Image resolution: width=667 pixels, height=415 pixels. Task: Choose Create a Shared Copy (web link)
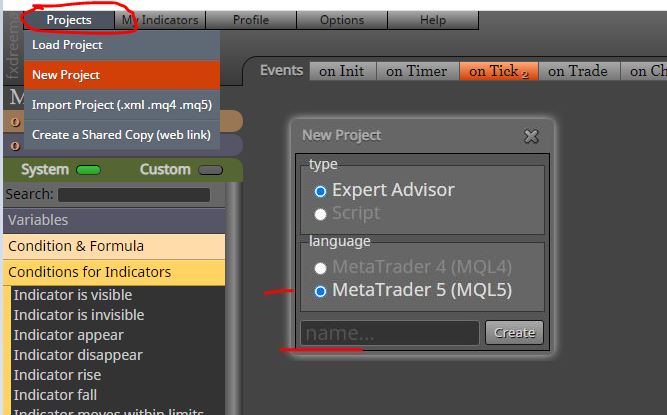click(x=122, y=134)
